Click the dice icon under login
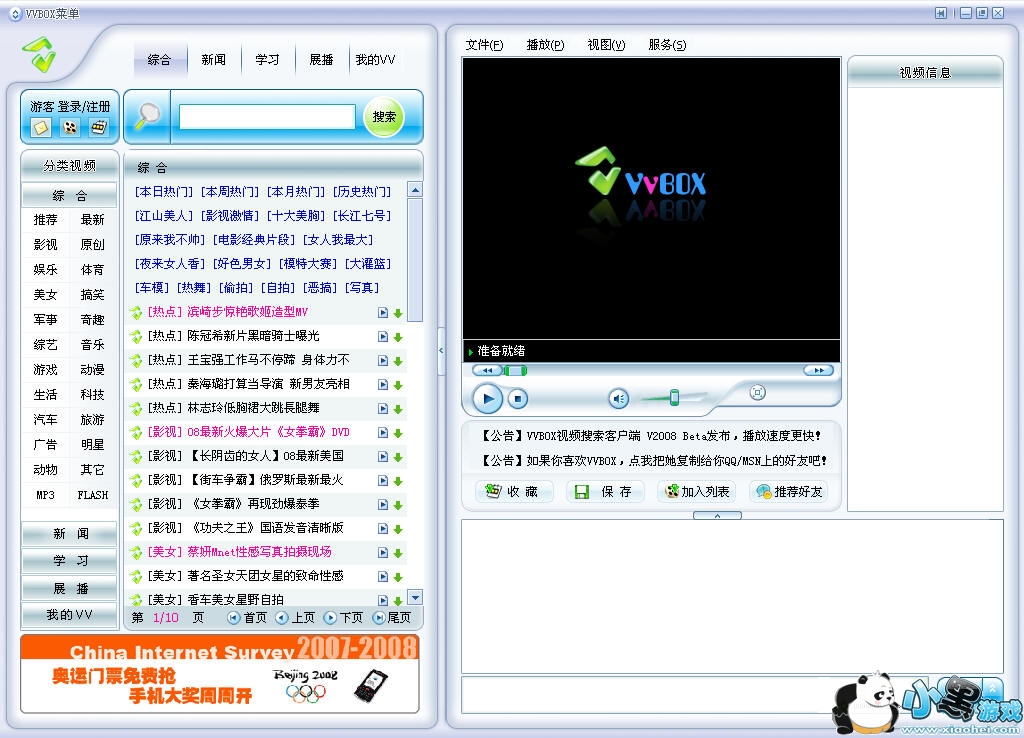The height and width of the screenshot is (738, 1024). pos(70,127)
